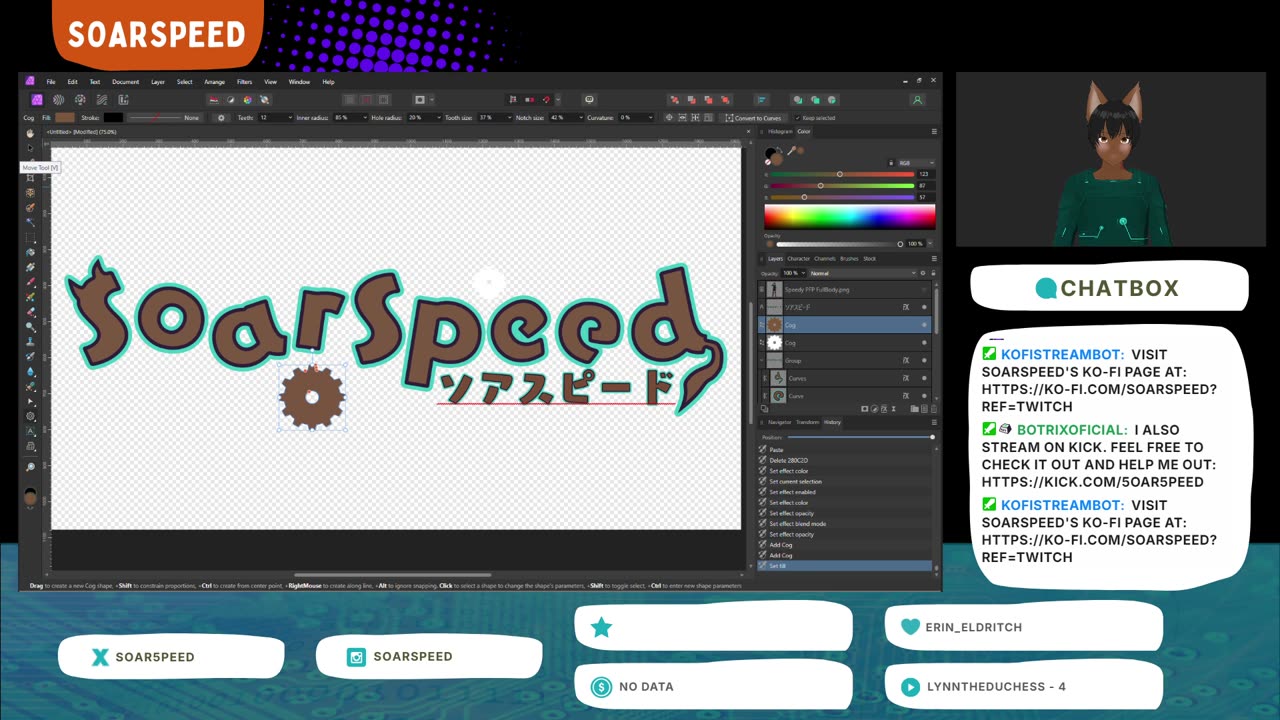Collapse the Group layer expander

(x=762, y=361)
